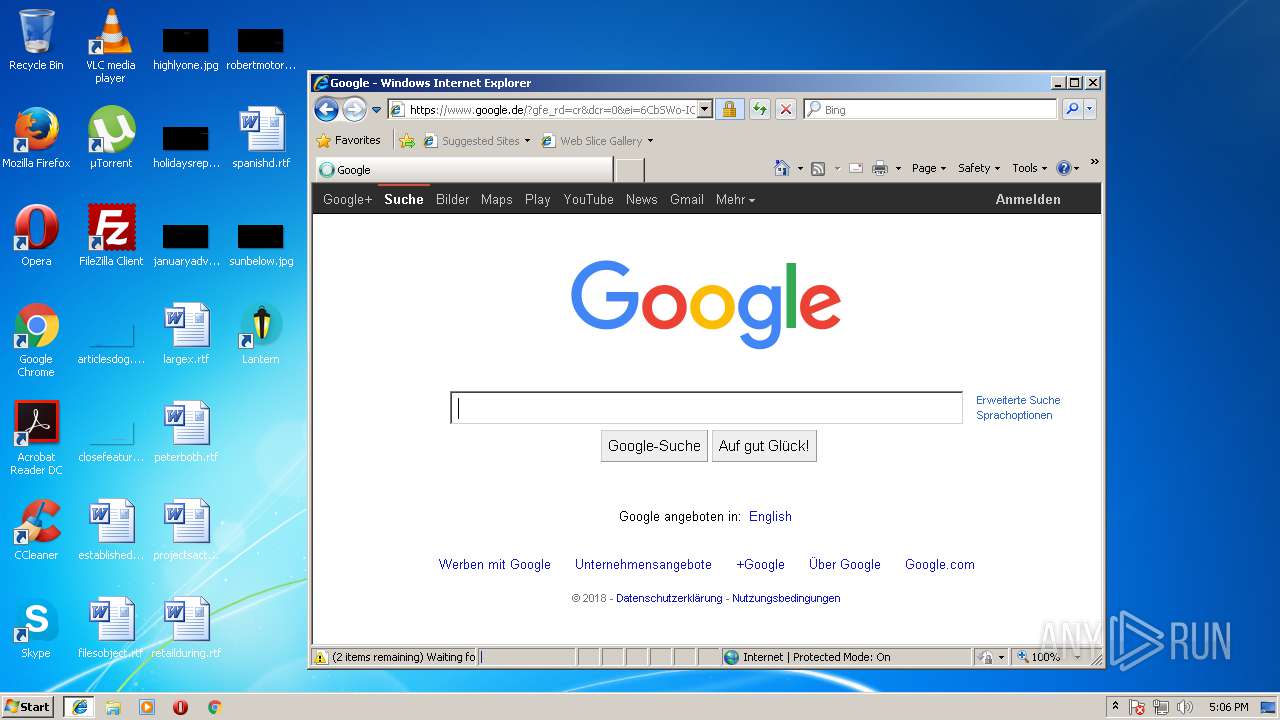1280x720 pixels.
Task: Click Add to Favorites Bar icon
Action: coord(407,141)
